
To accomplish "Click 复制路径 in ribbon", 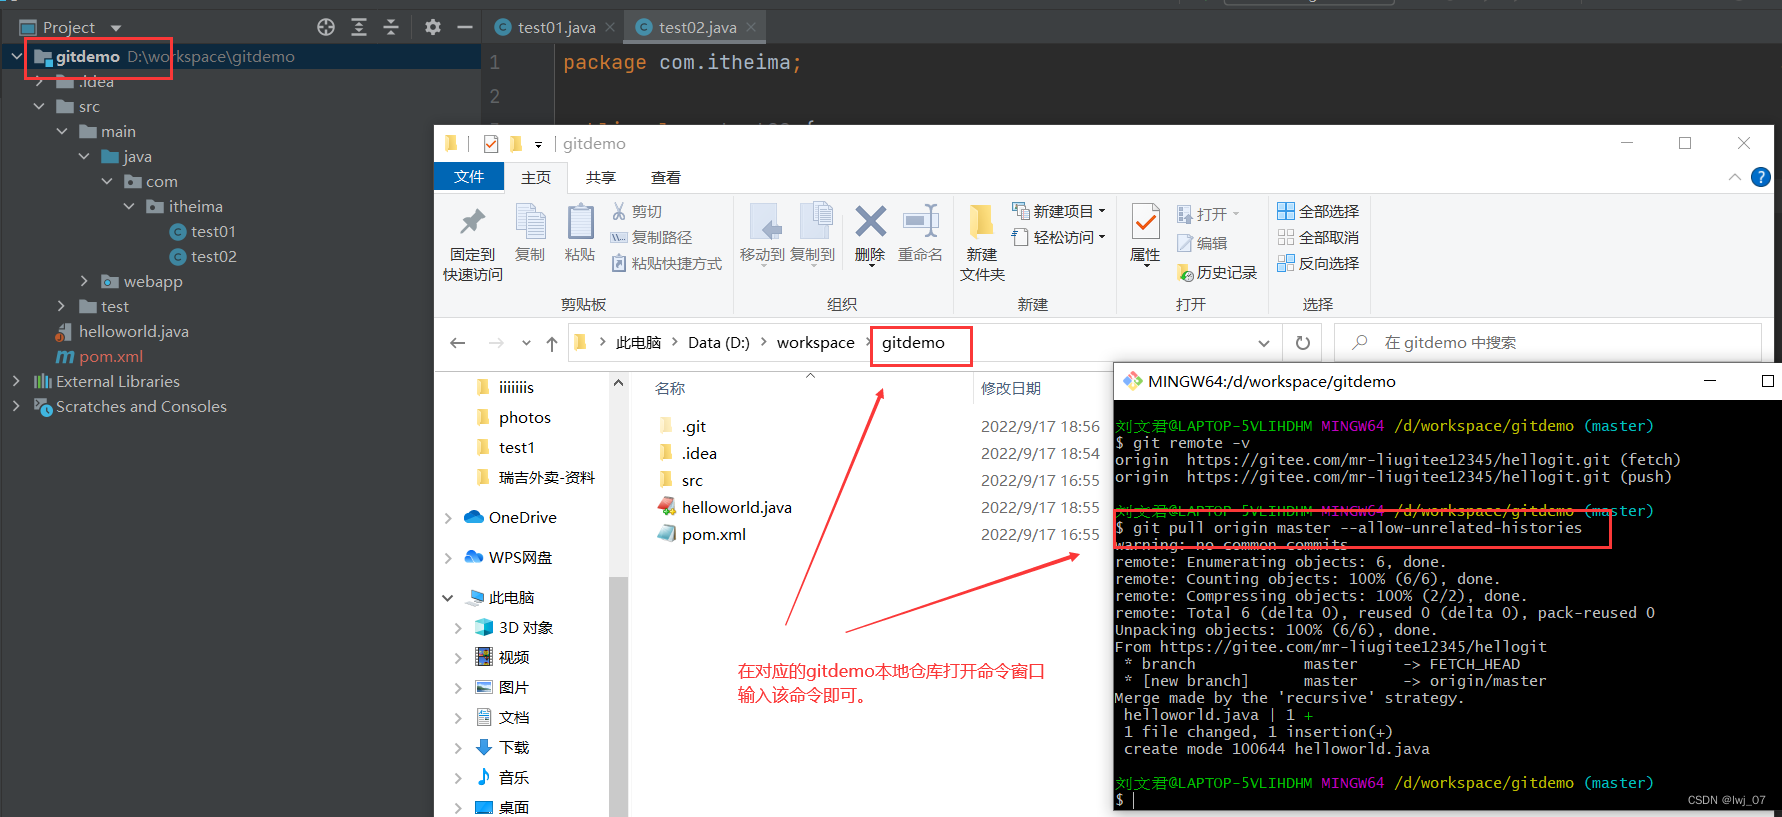I will click(x=651, y=237).
